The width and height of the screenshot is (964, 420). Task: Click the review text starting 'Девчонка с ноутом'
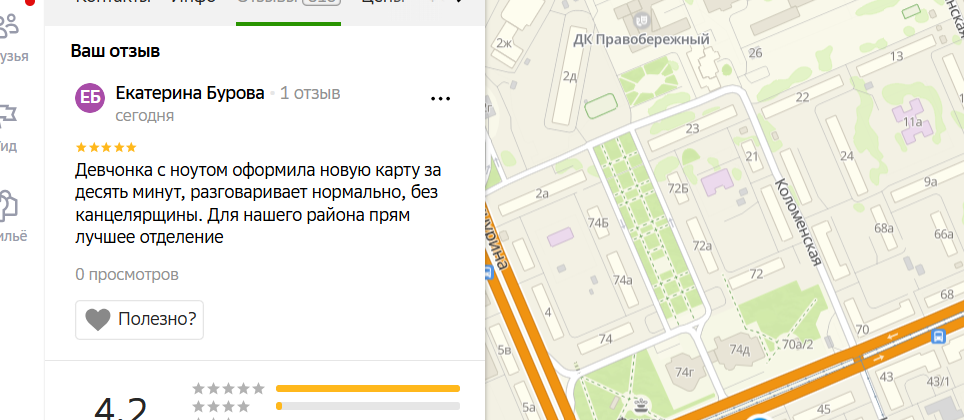(x=258, y=203)
